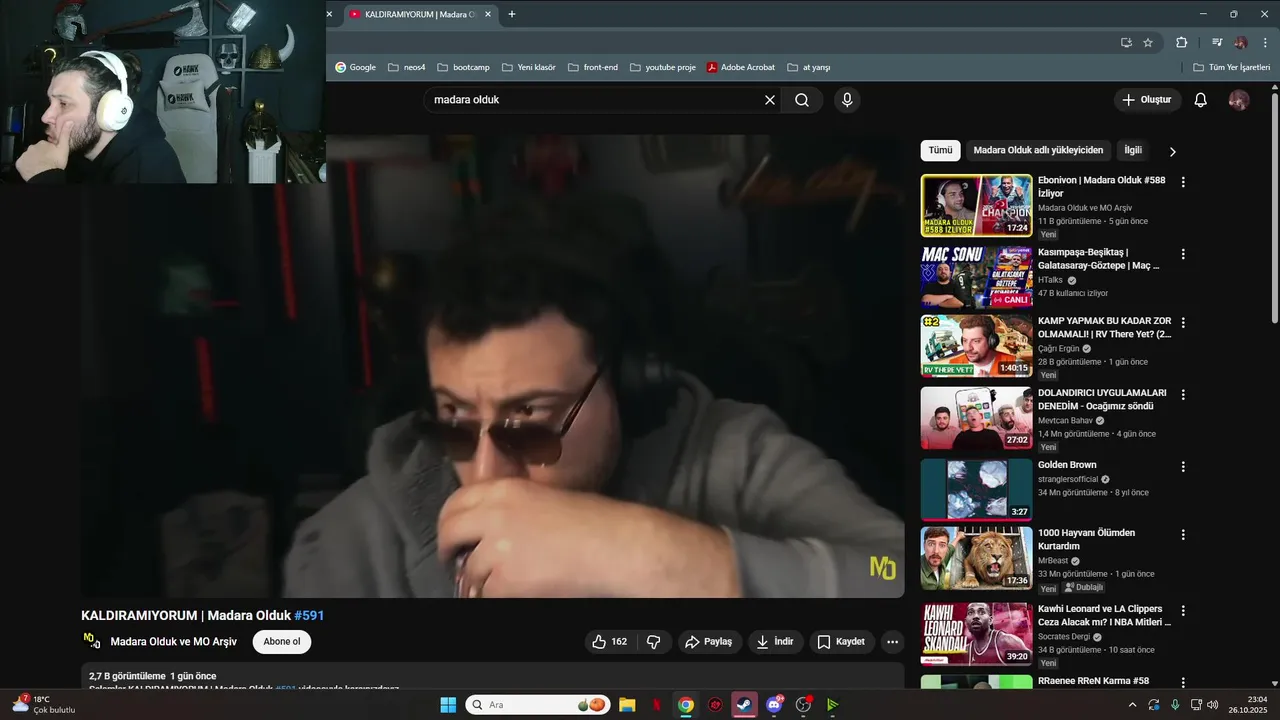Open YouTube notifications bell

click(x=1201, y=100)
